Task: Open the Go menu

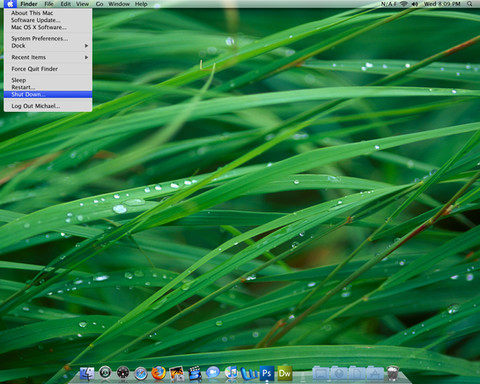Action: (x=99, y=4)
